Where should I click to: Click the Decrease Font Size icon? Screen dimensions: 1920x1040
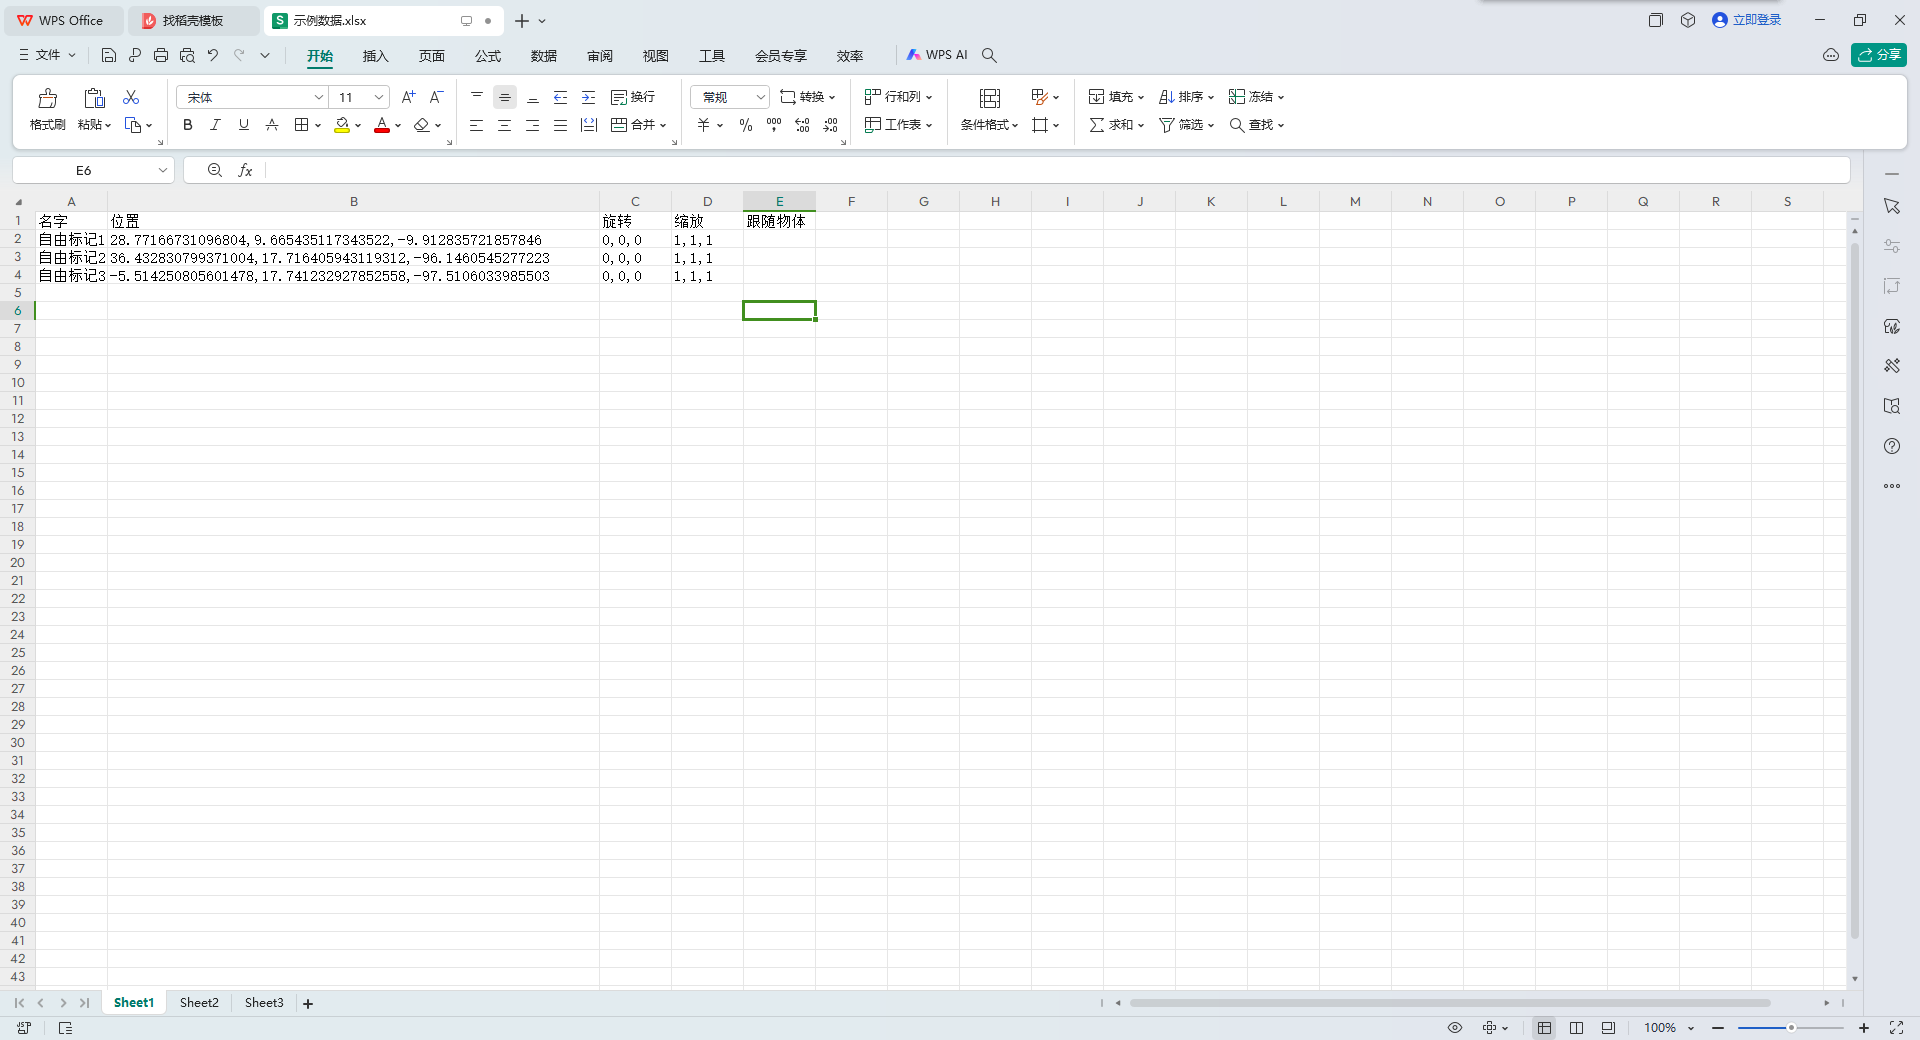[x=436, y=97]
